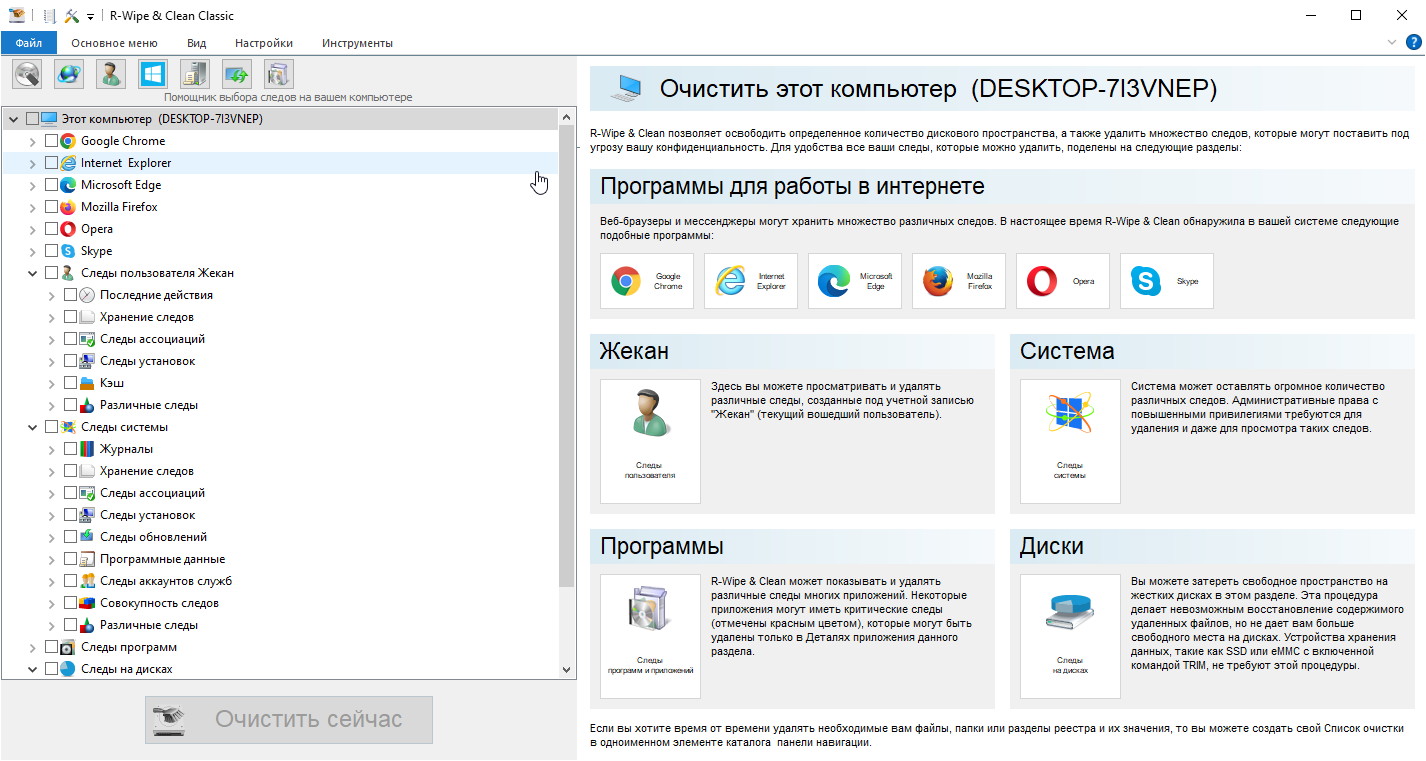The width and height of the screenshot is (1426, 761).
Task: Check the Internet Explorer checkbox
Action: click(x=52, y=163)
